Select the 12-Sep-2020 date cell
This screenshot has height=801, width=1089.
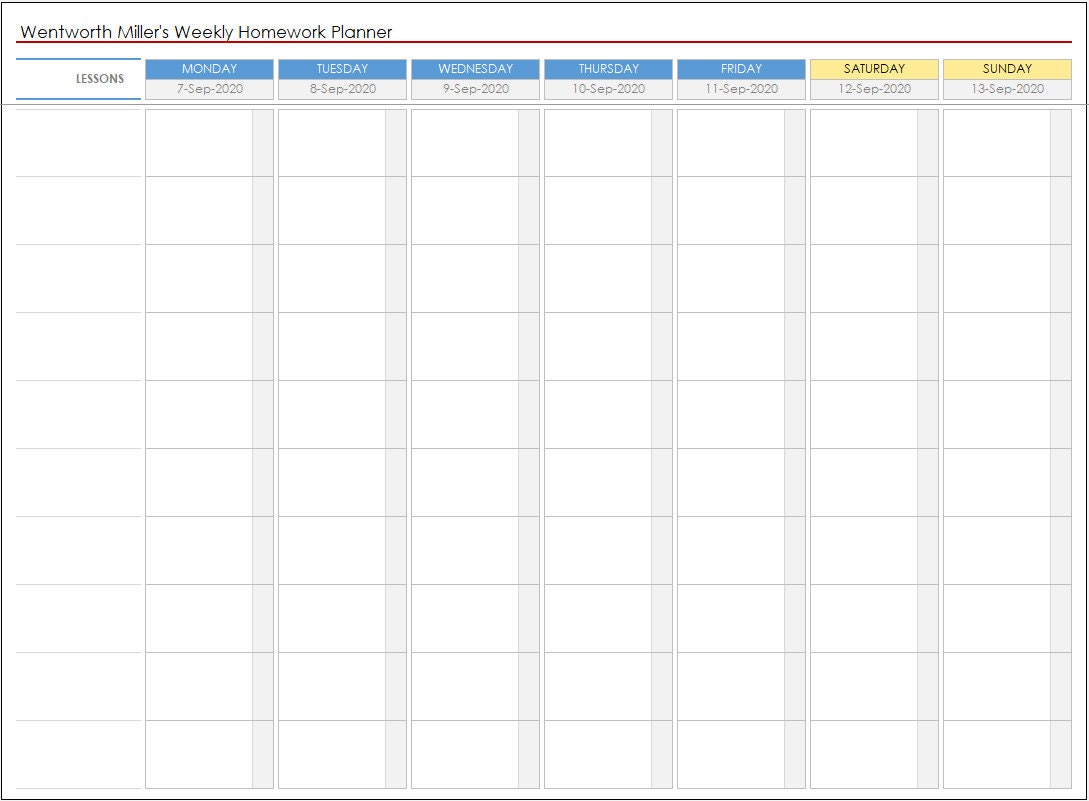(x=875, y=89)
